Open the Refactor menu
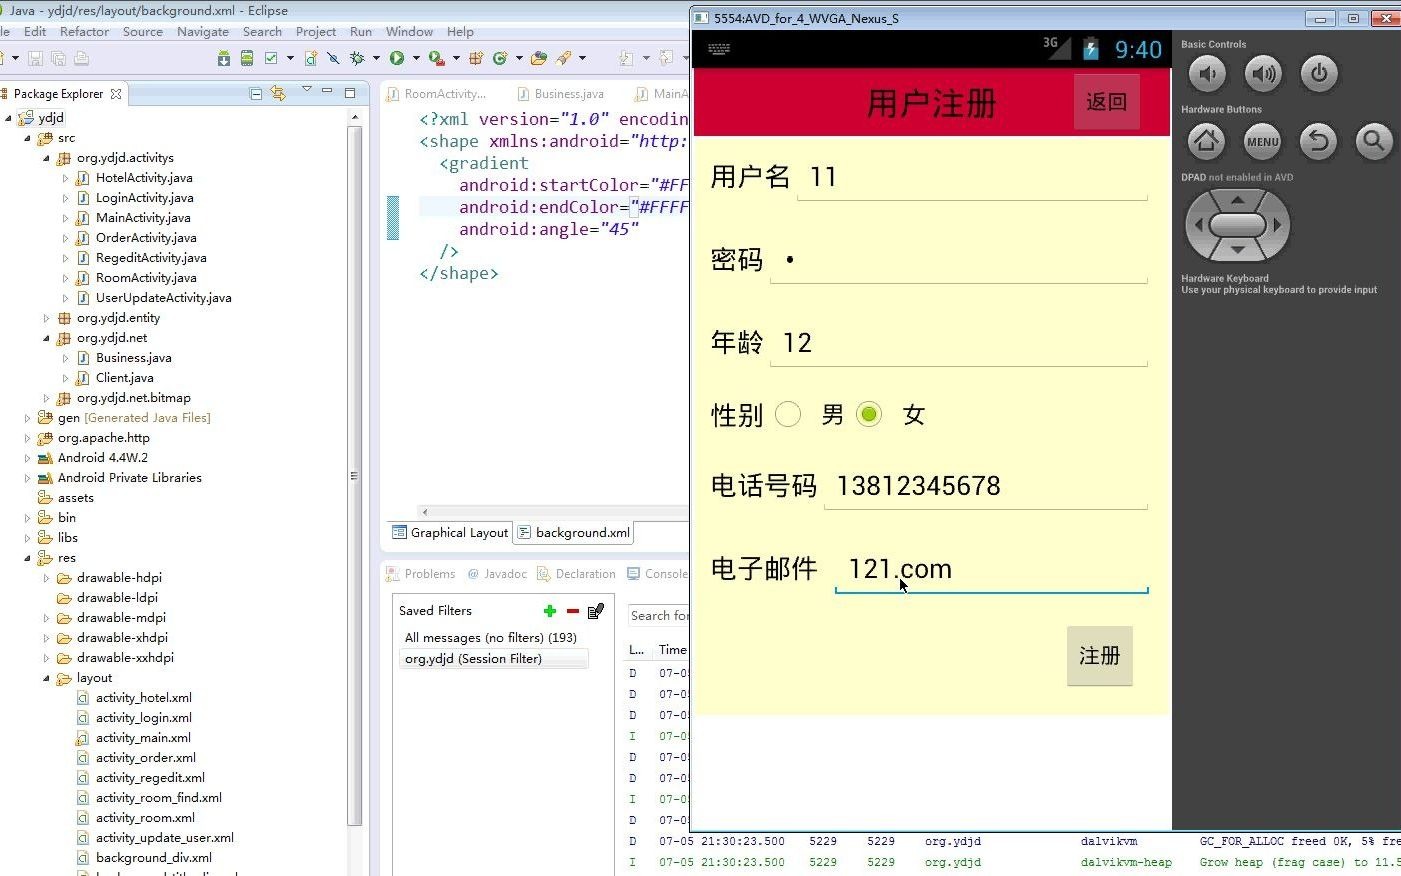This screenshot has height=876, width=1401. (84, 31)
